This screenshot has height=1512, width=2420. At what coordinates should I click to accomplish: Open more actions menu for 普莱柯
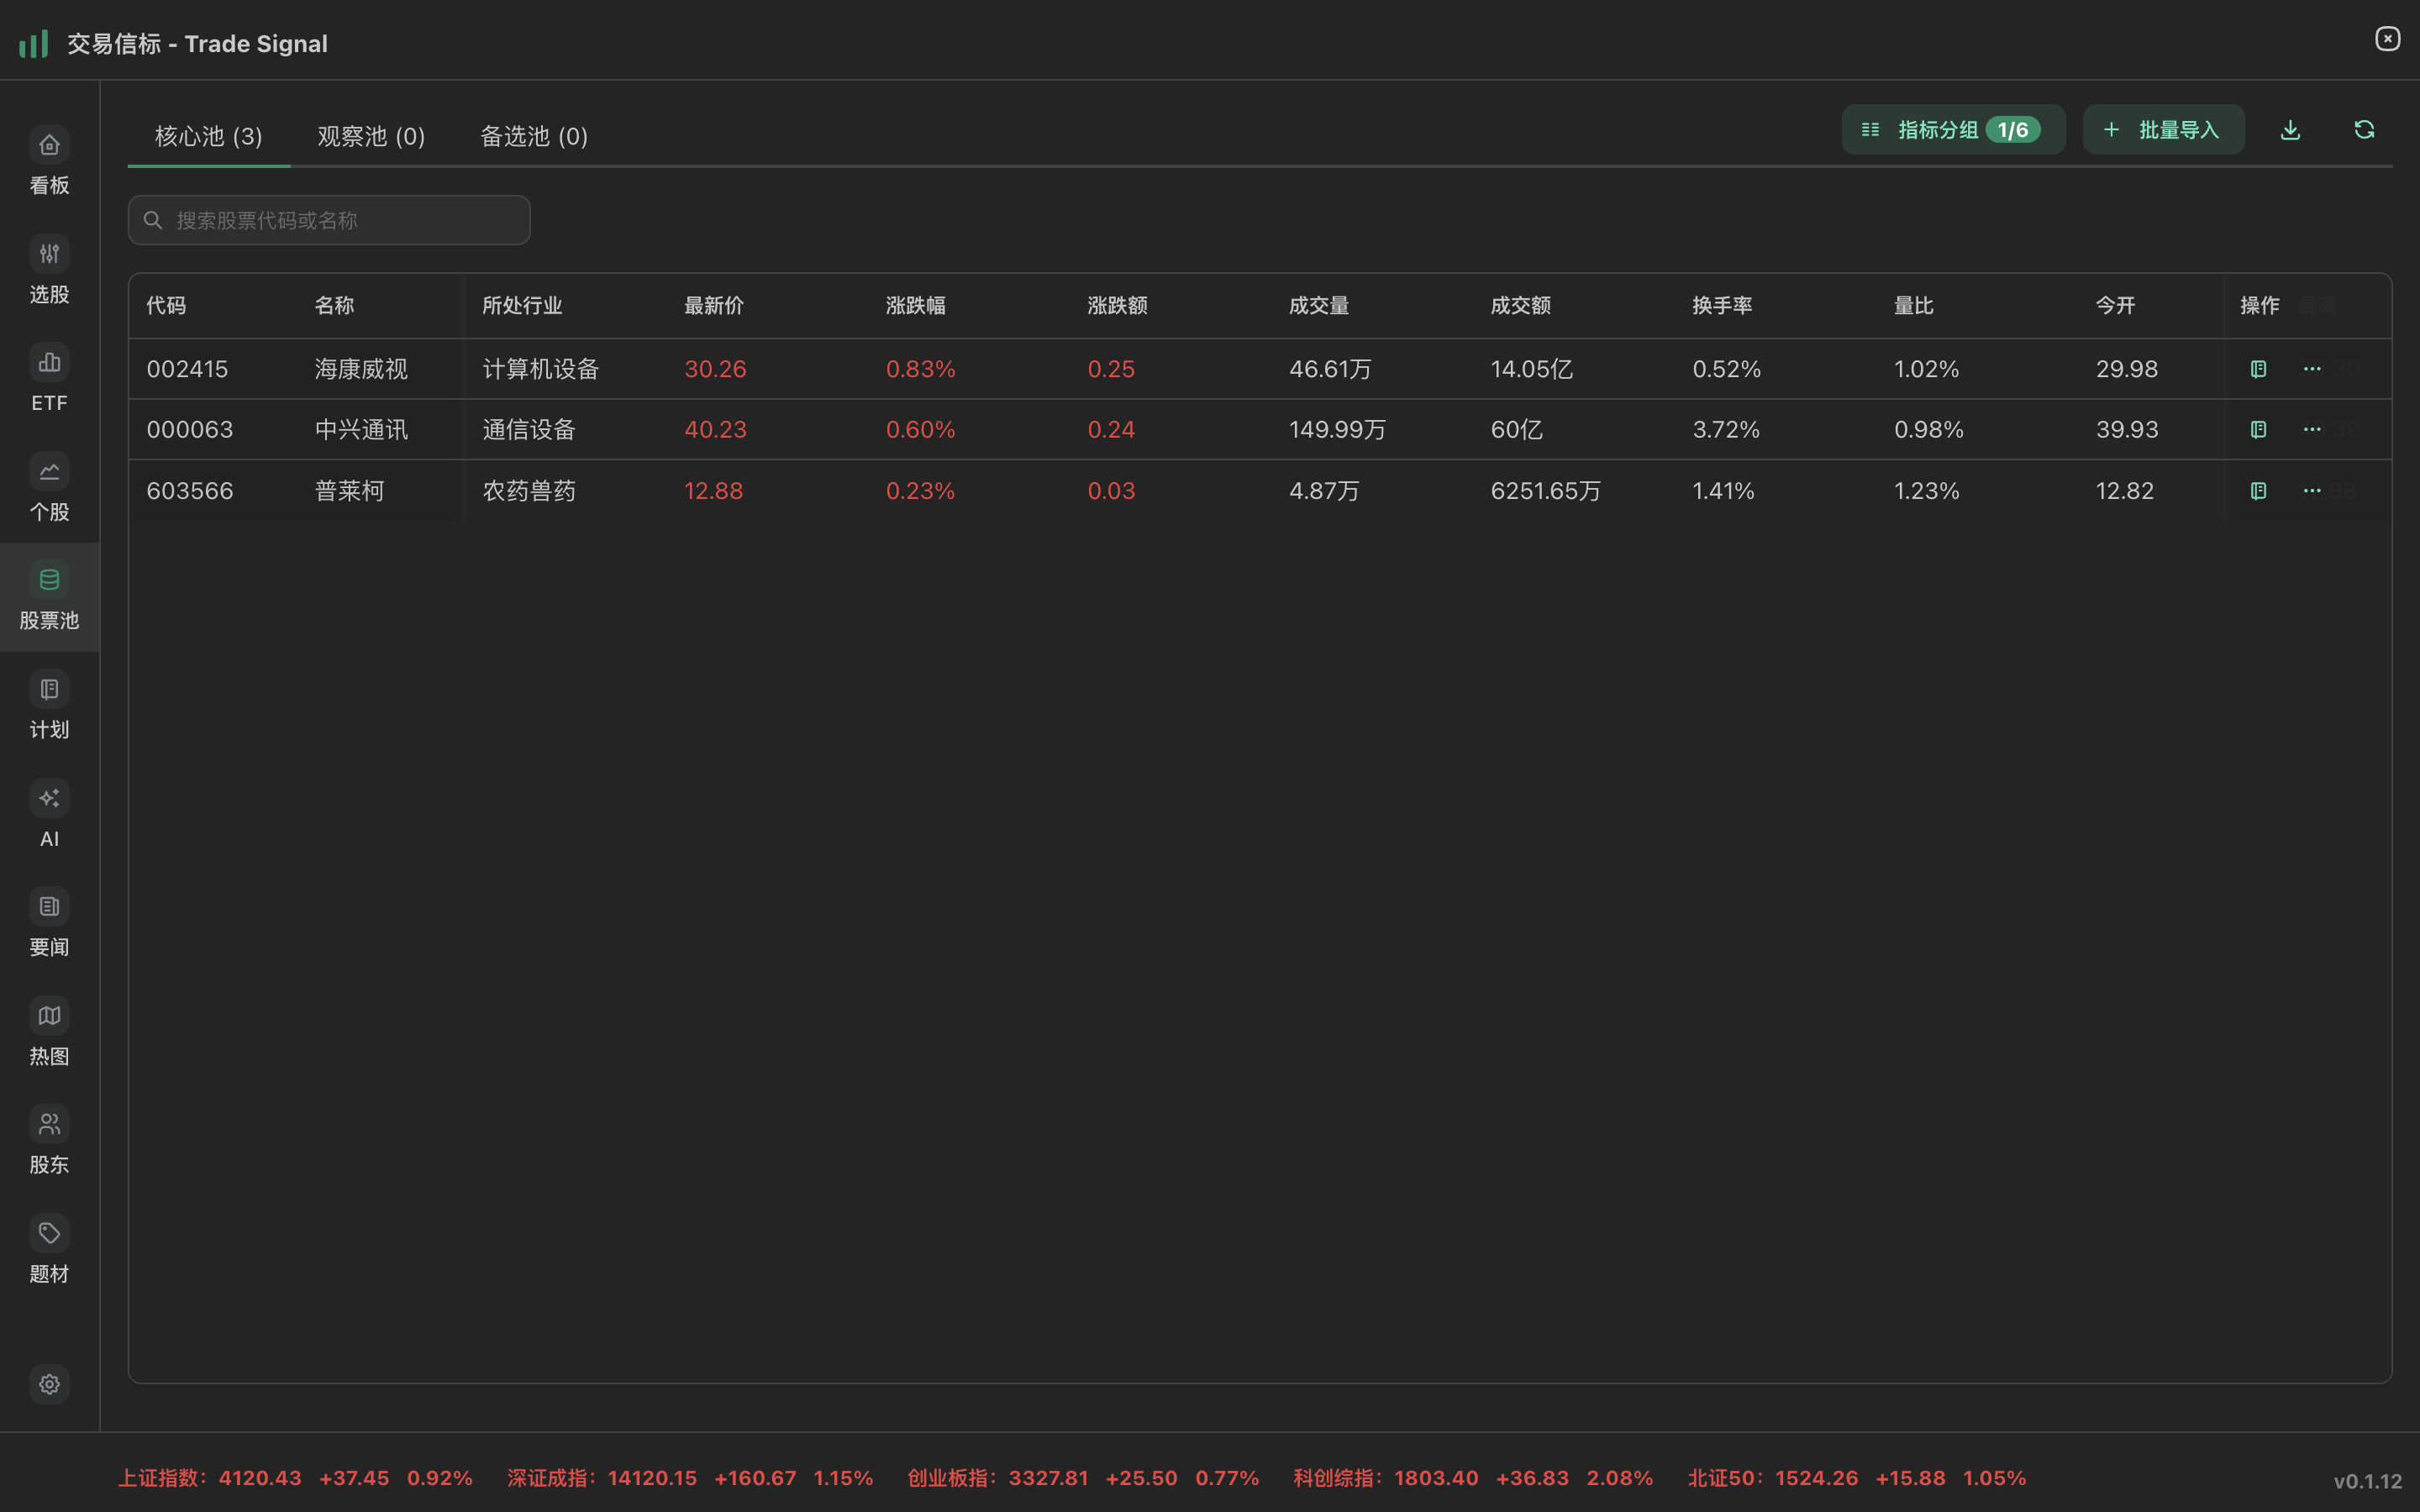2312,491
